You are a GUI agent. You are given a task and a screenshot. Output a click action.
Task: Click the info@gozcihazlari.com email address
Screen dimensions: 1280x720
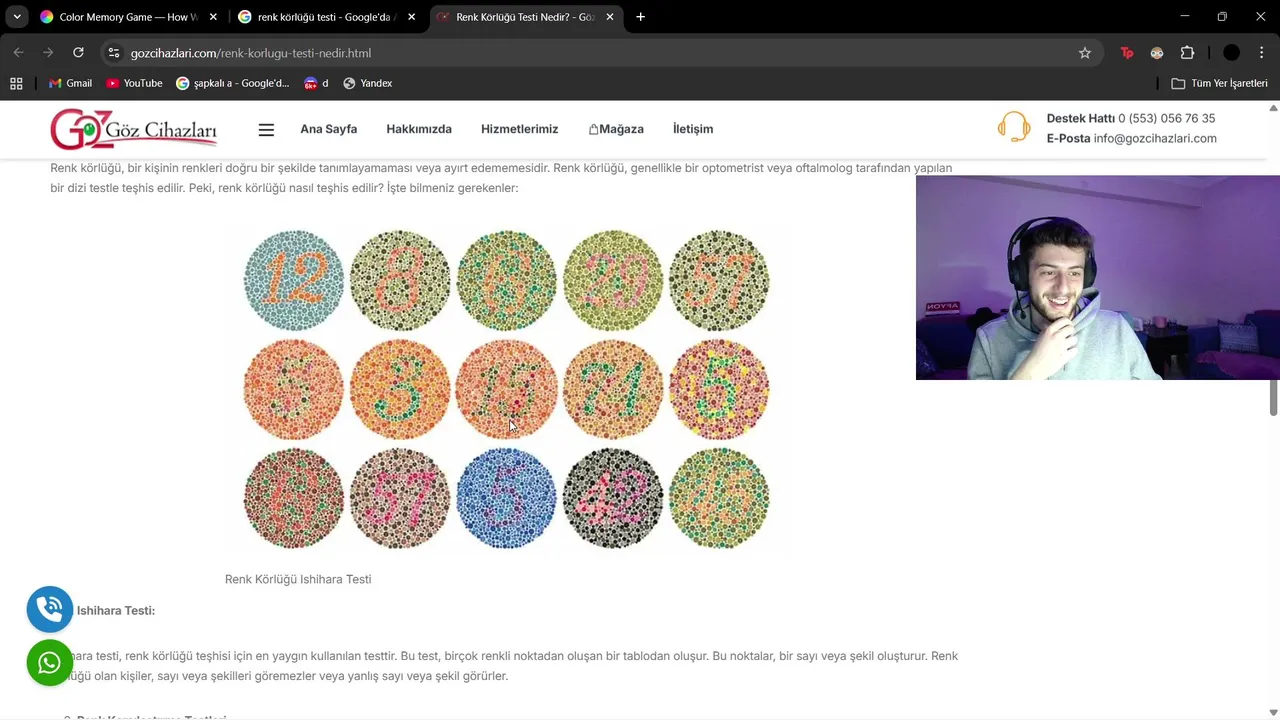pyautogui.click(x=1155, y=138)
